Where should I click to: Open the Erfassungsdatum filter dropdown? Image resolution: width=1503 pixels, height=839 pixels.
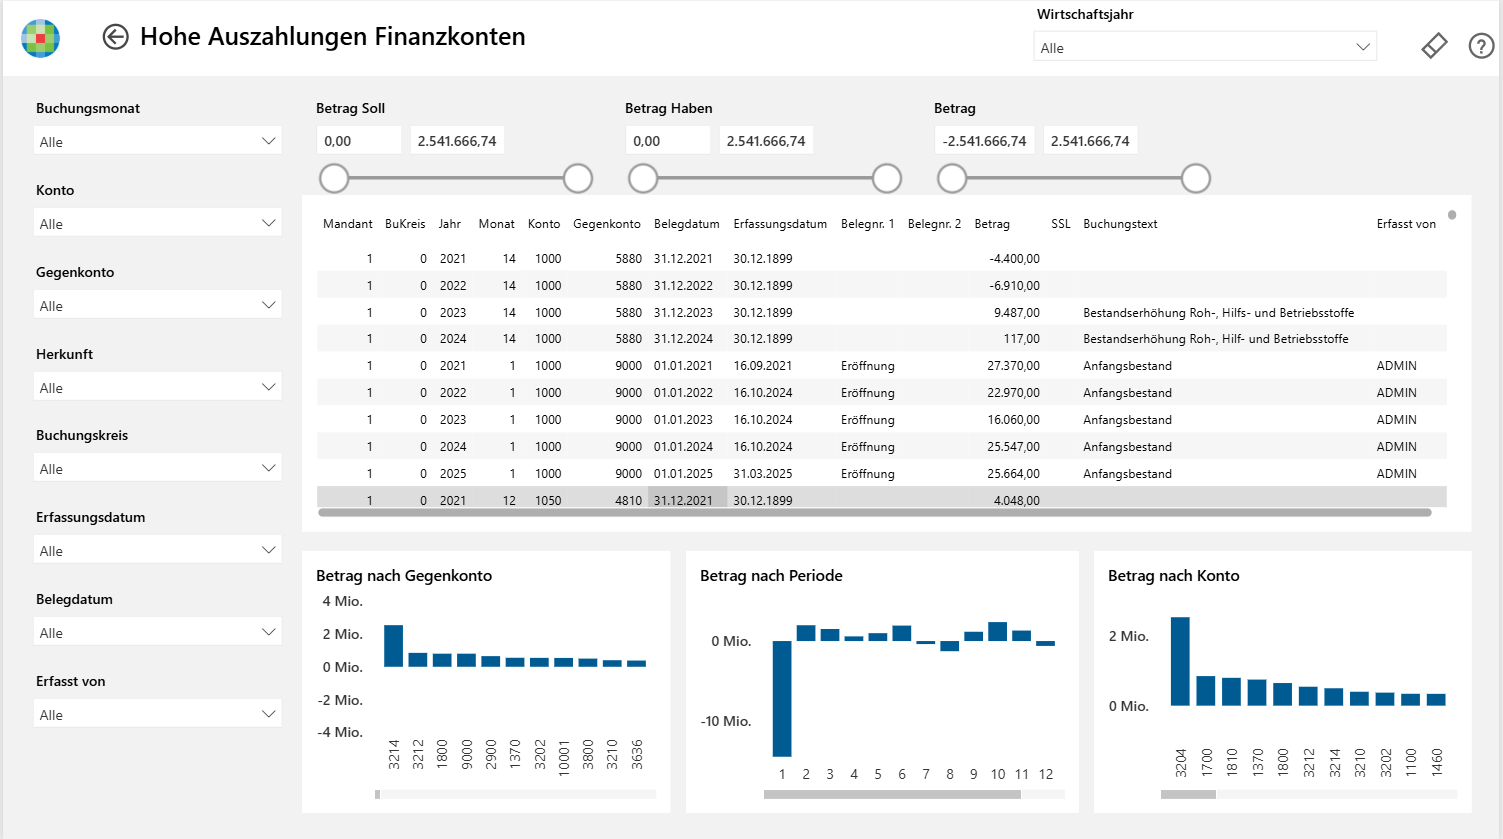(x=158, y=550)
